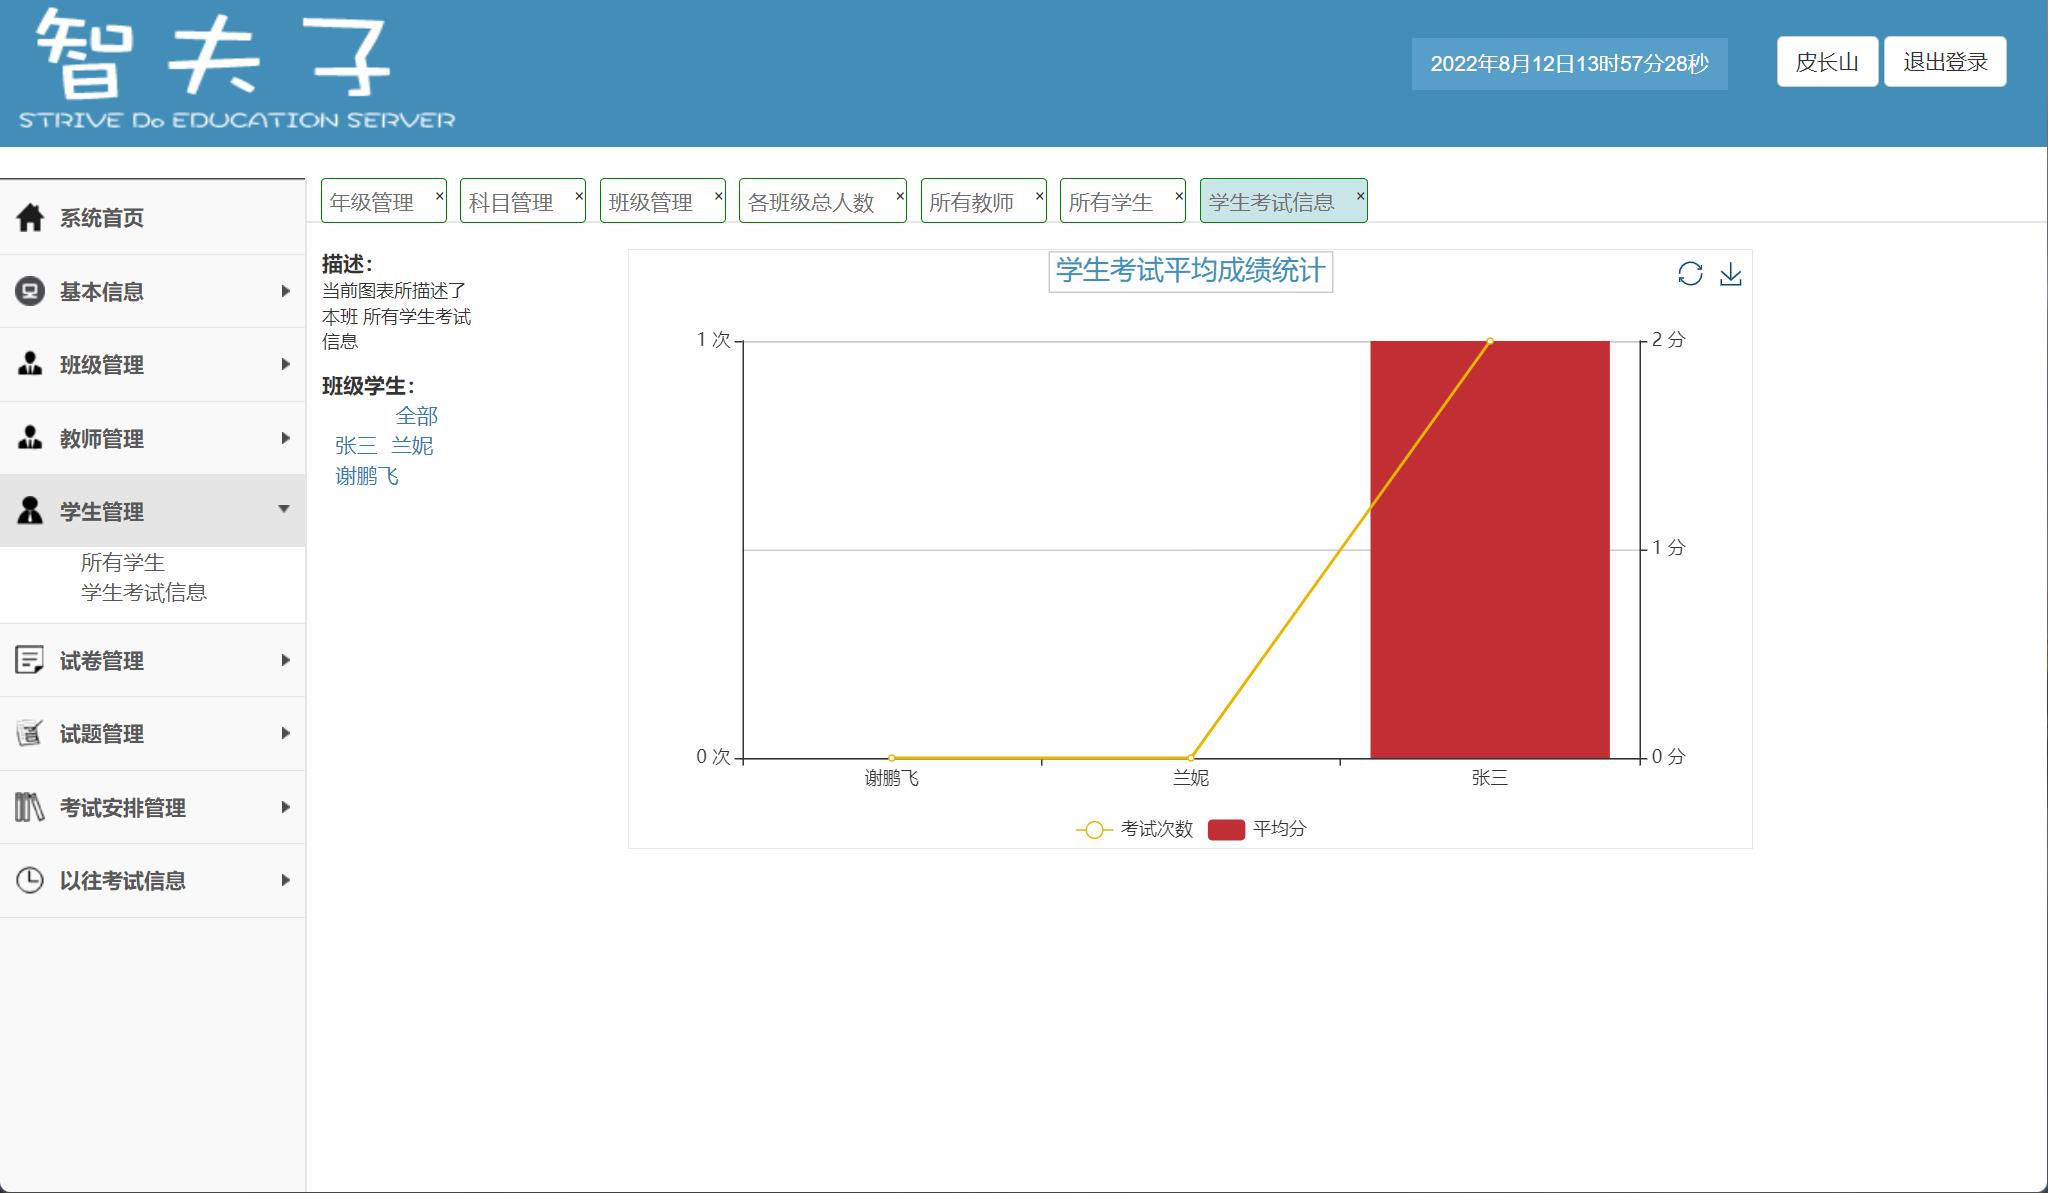Click the 退出登录 button
Viewport: 2048px width, 1193px height.
(x=1945, y=62)
